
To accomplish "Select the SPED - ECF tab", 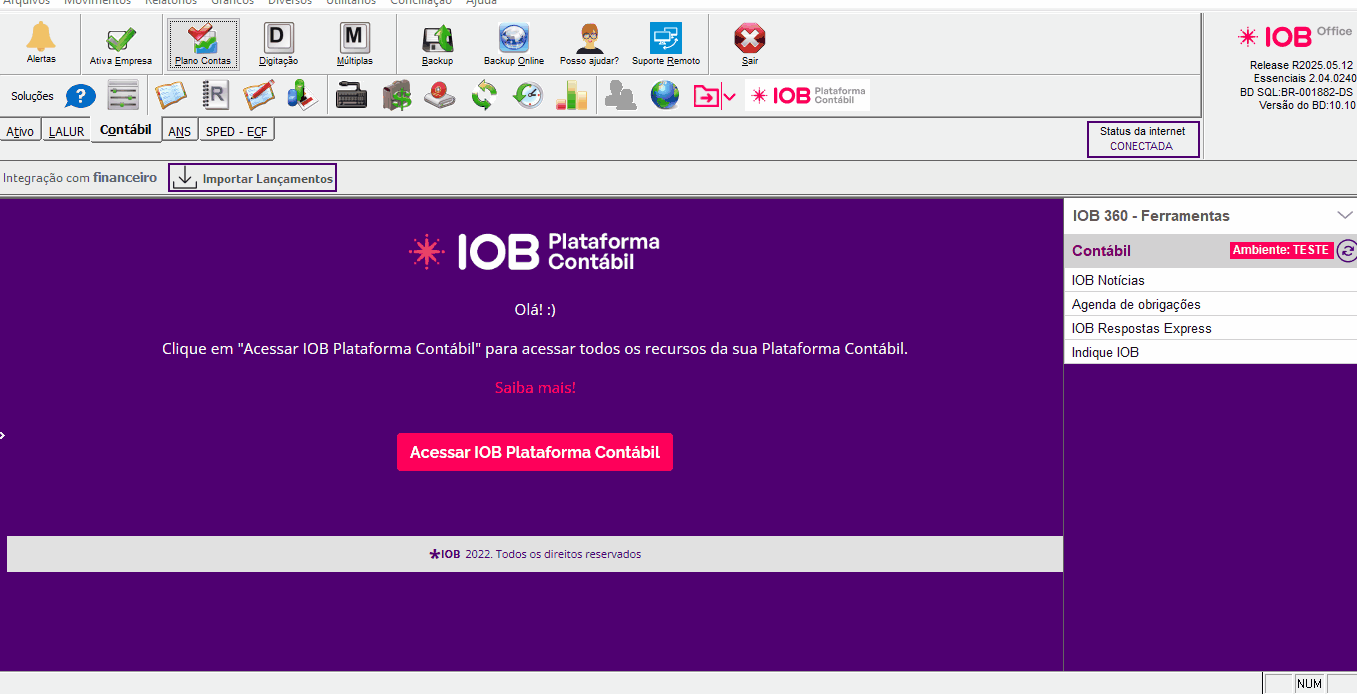I will point(236,131).
